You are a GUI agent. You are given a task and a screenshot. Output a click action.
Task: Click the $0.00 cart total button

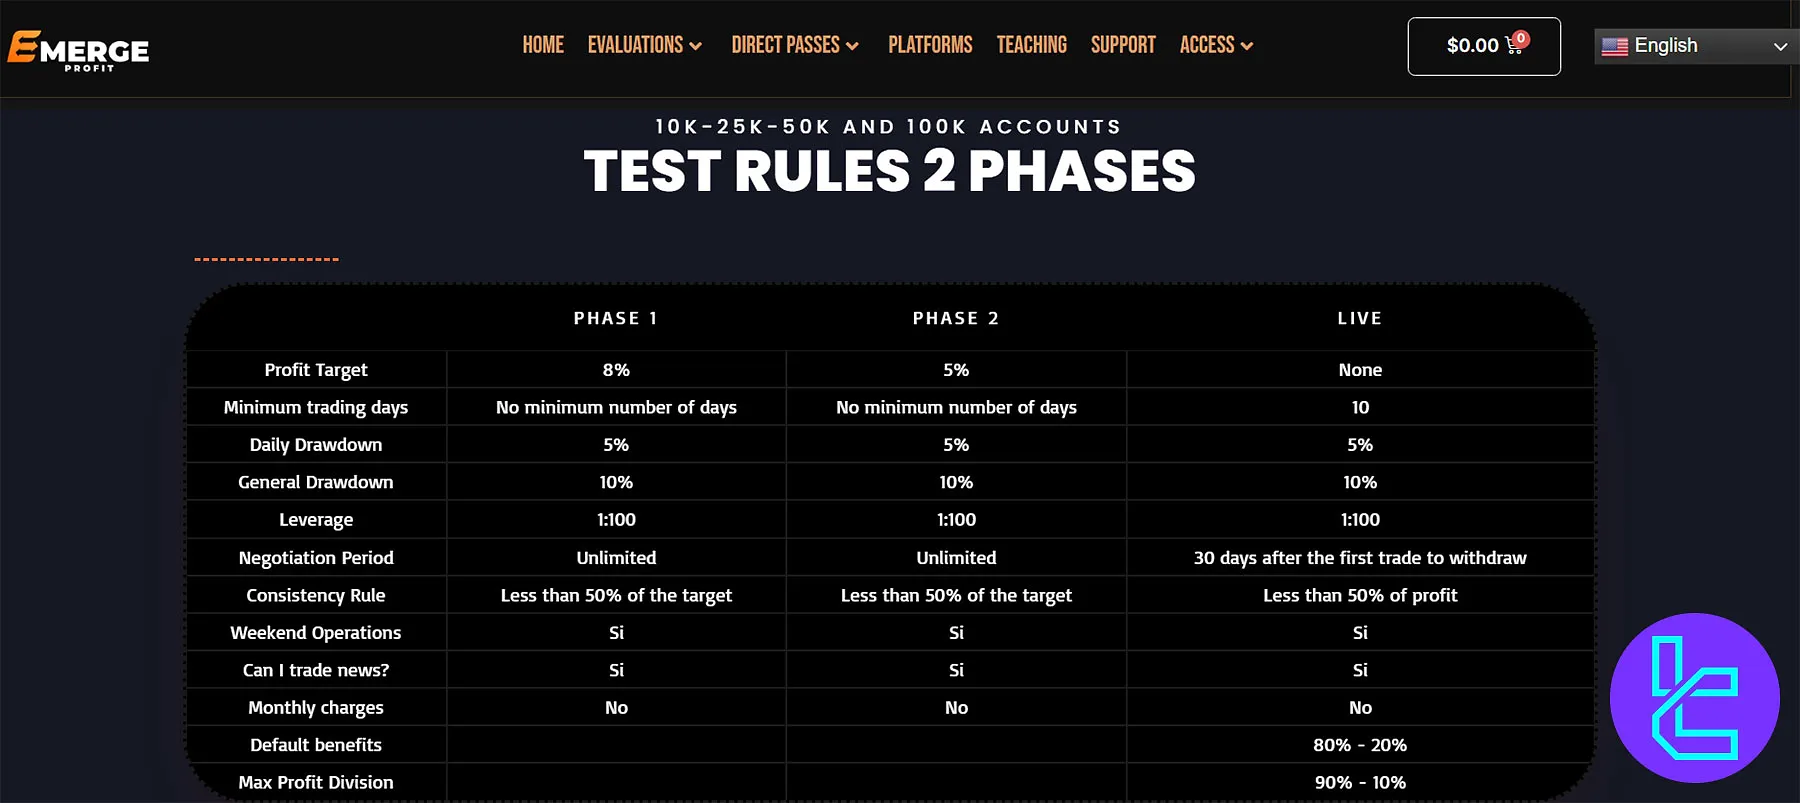[x=1472, y=46]
